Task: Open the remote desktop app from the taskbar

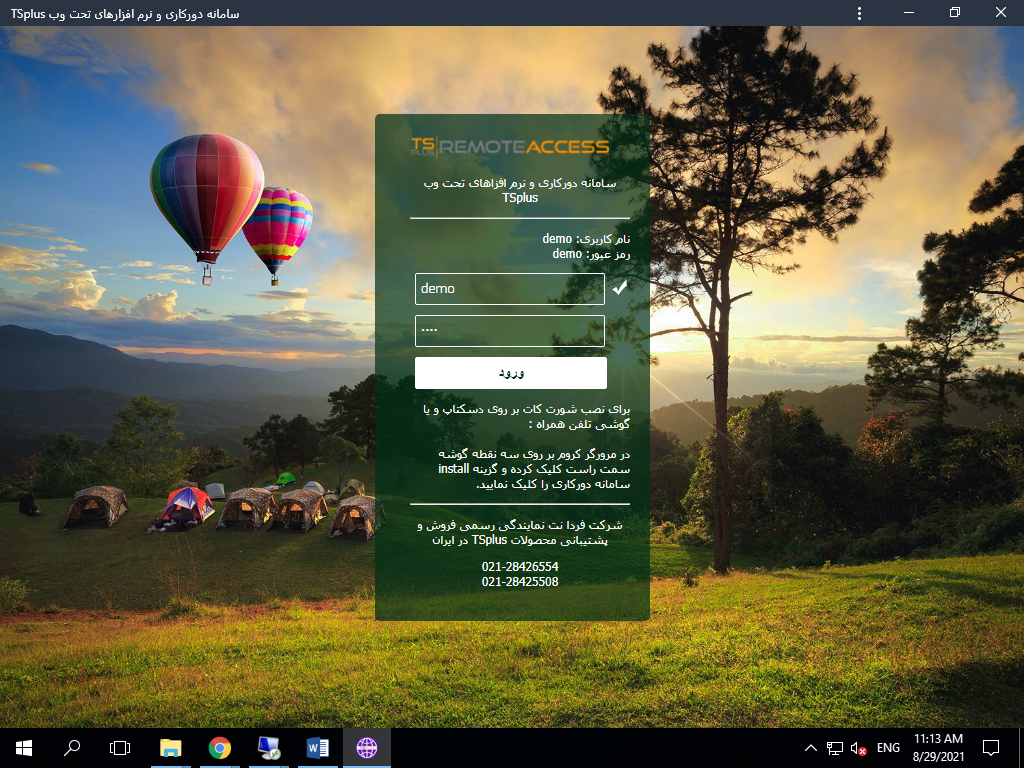Action: pyautogui.click(x=268, y=747)
